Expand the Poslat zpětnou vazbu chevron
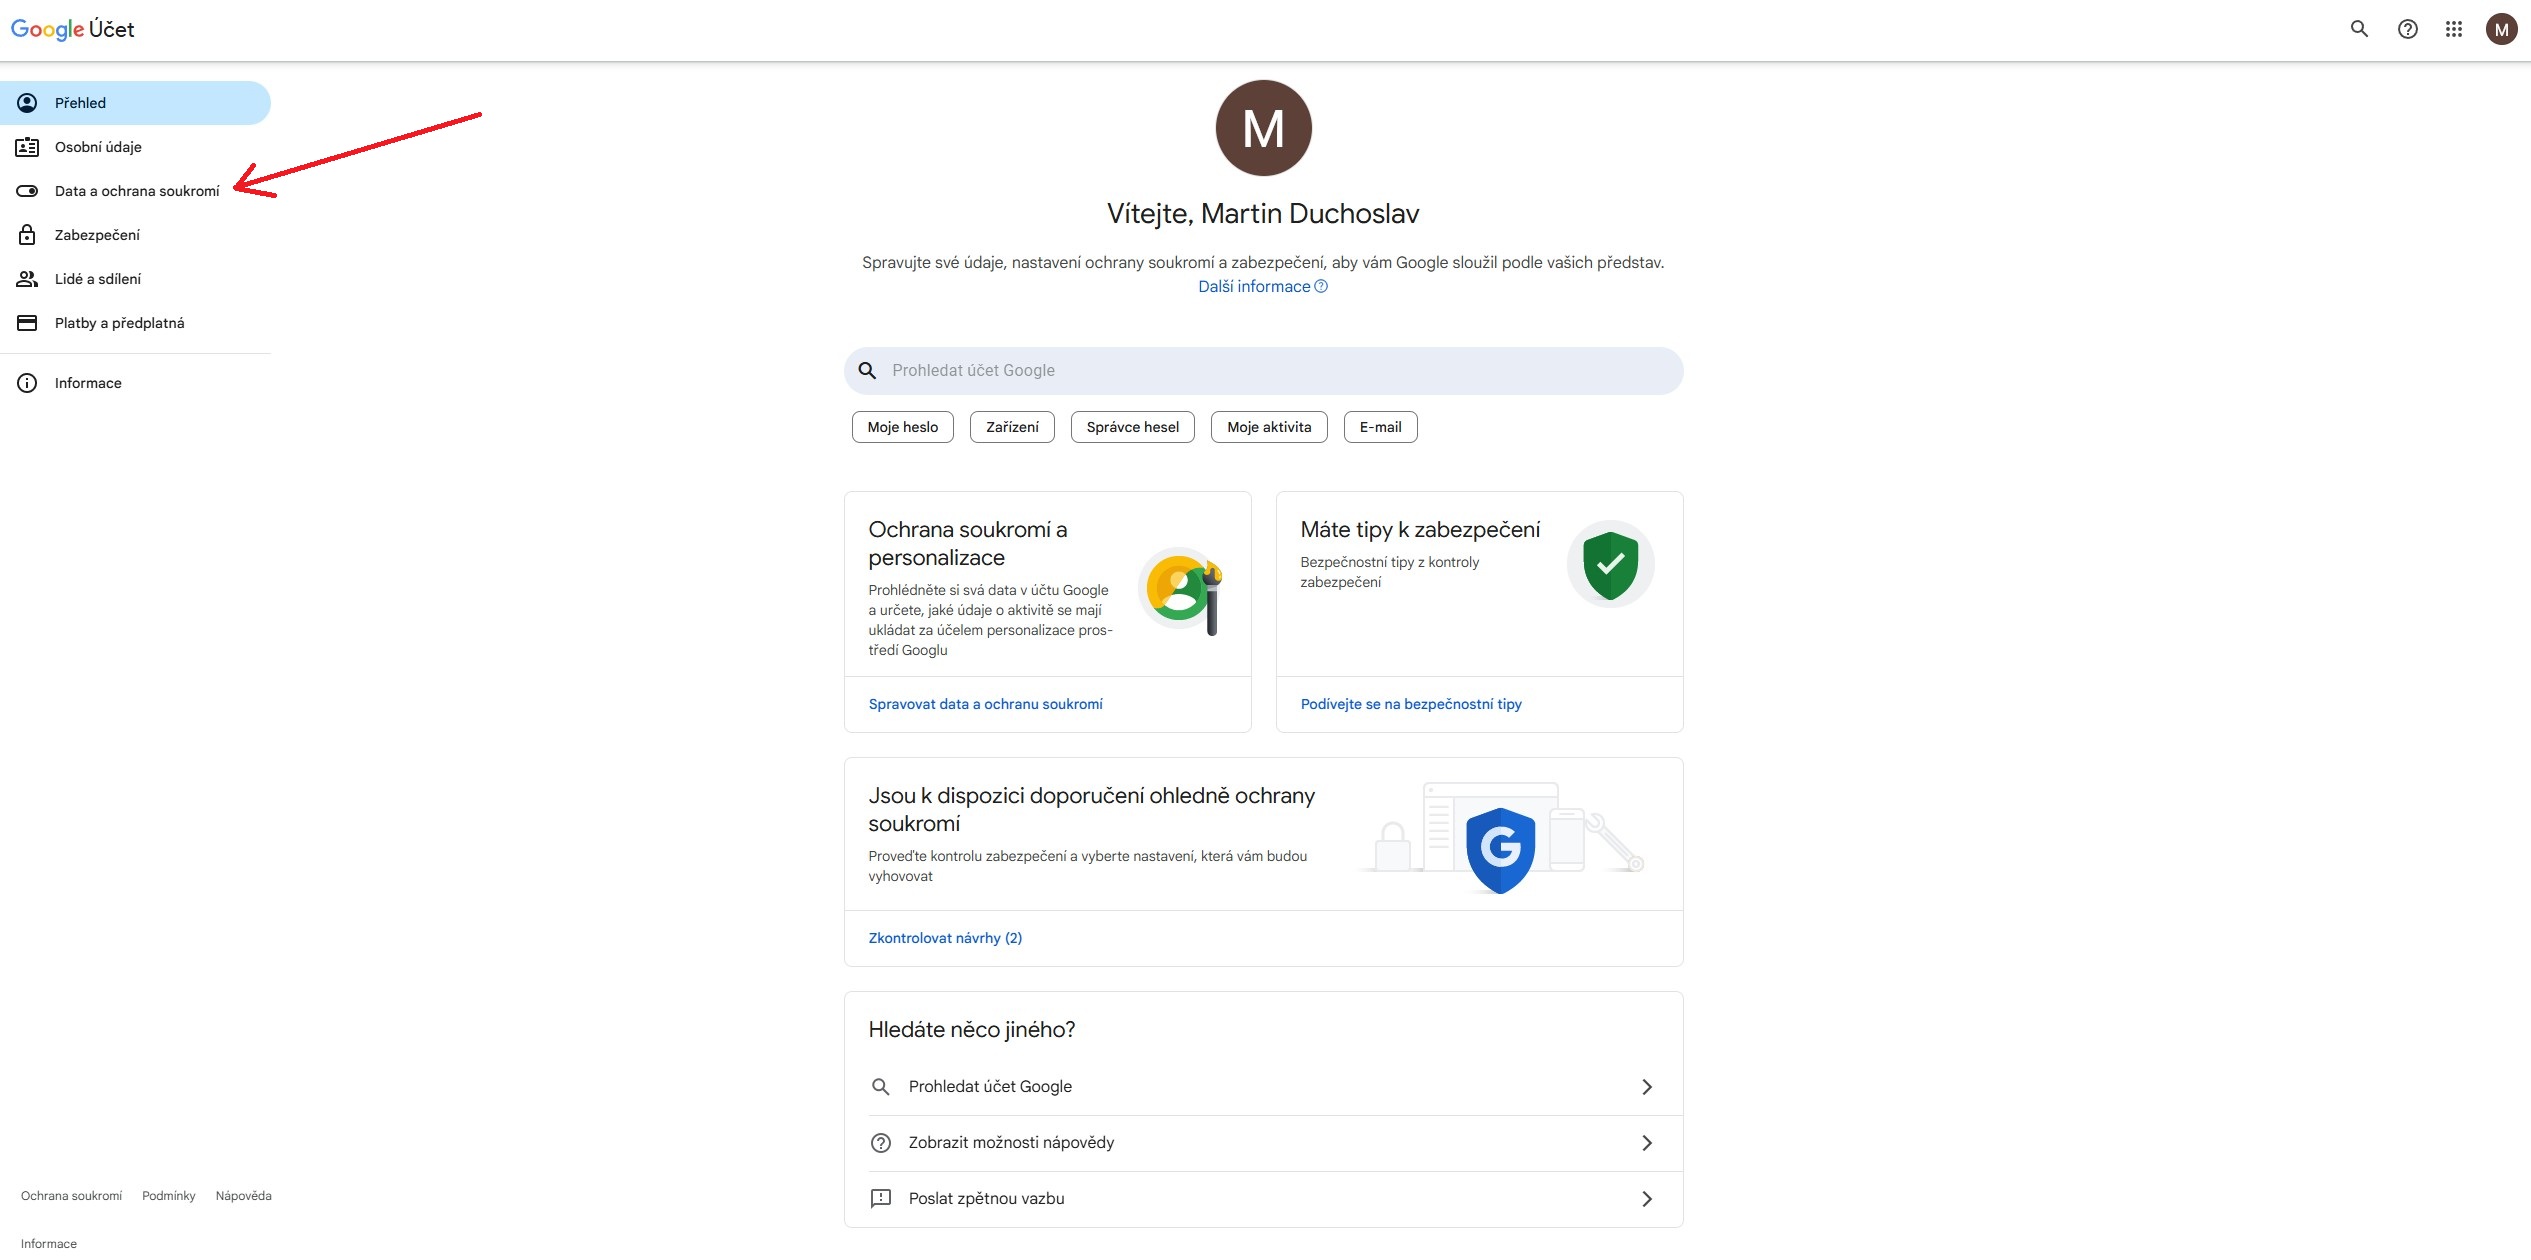Viewport: 2531px width, 1260px height. coord(1646,1199)
